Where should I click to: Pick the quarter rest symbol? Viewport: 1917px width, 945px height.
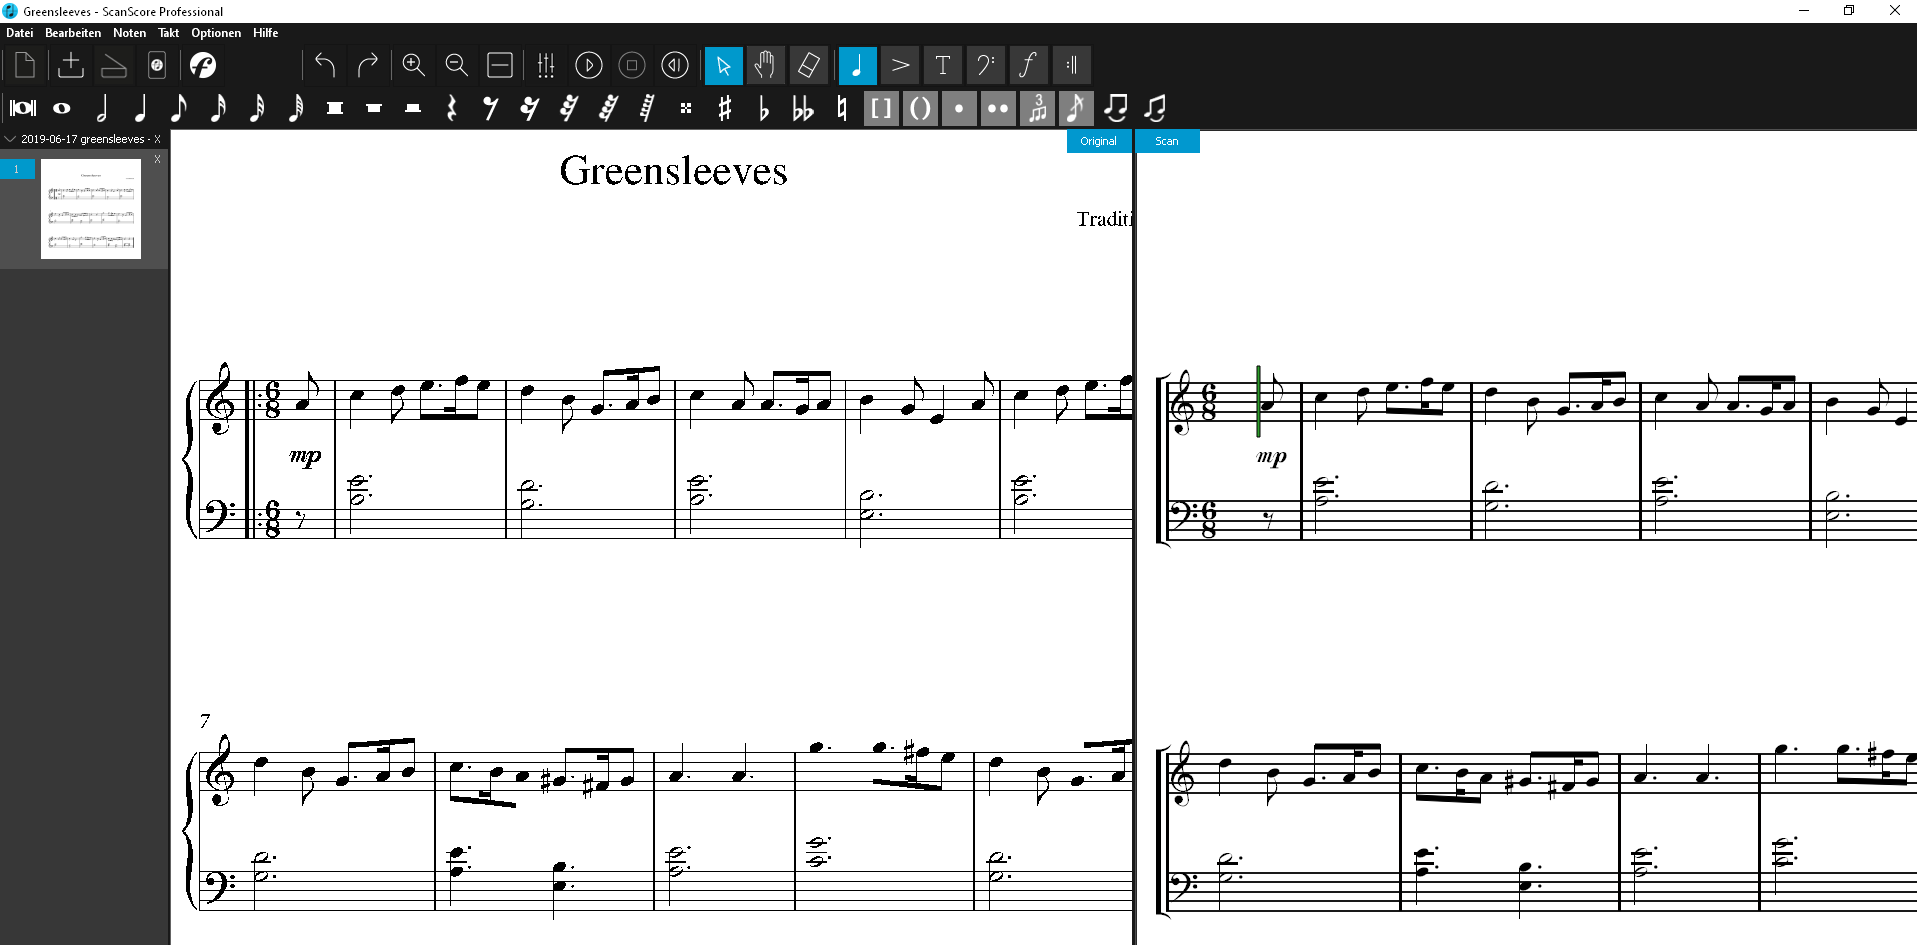click(451, 108)
